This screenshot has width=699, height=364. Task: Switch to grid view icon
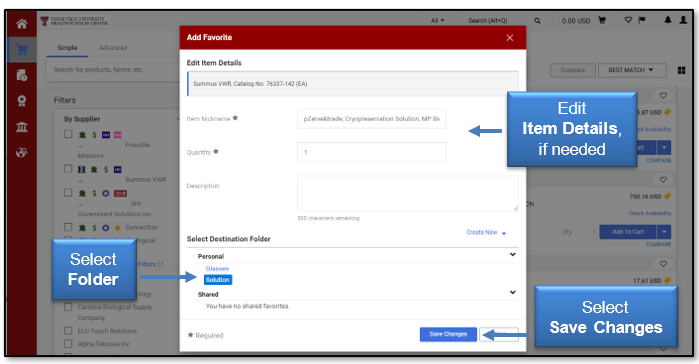(x=682, y=70)
